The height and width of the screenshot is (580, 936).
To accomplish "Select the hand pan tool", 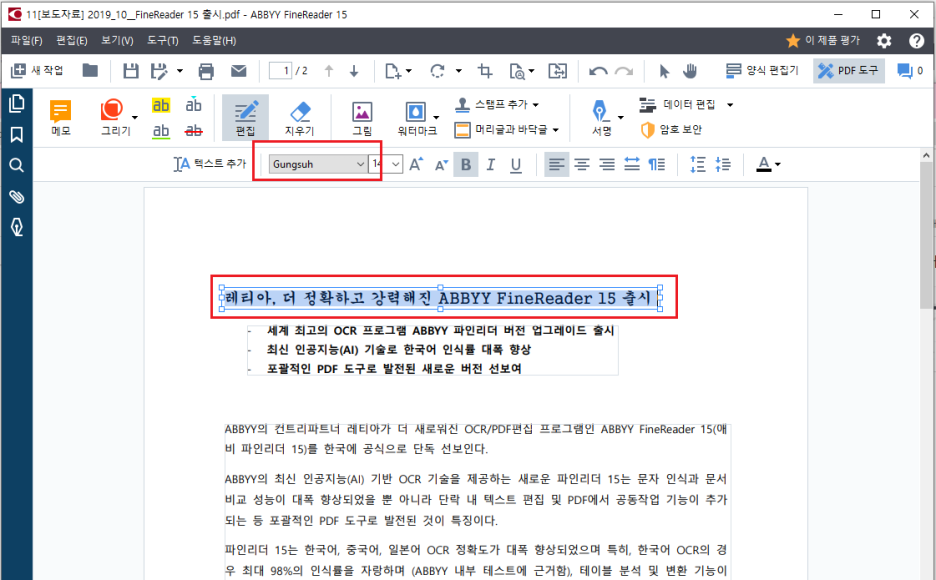I will click(x=690, y=71).
